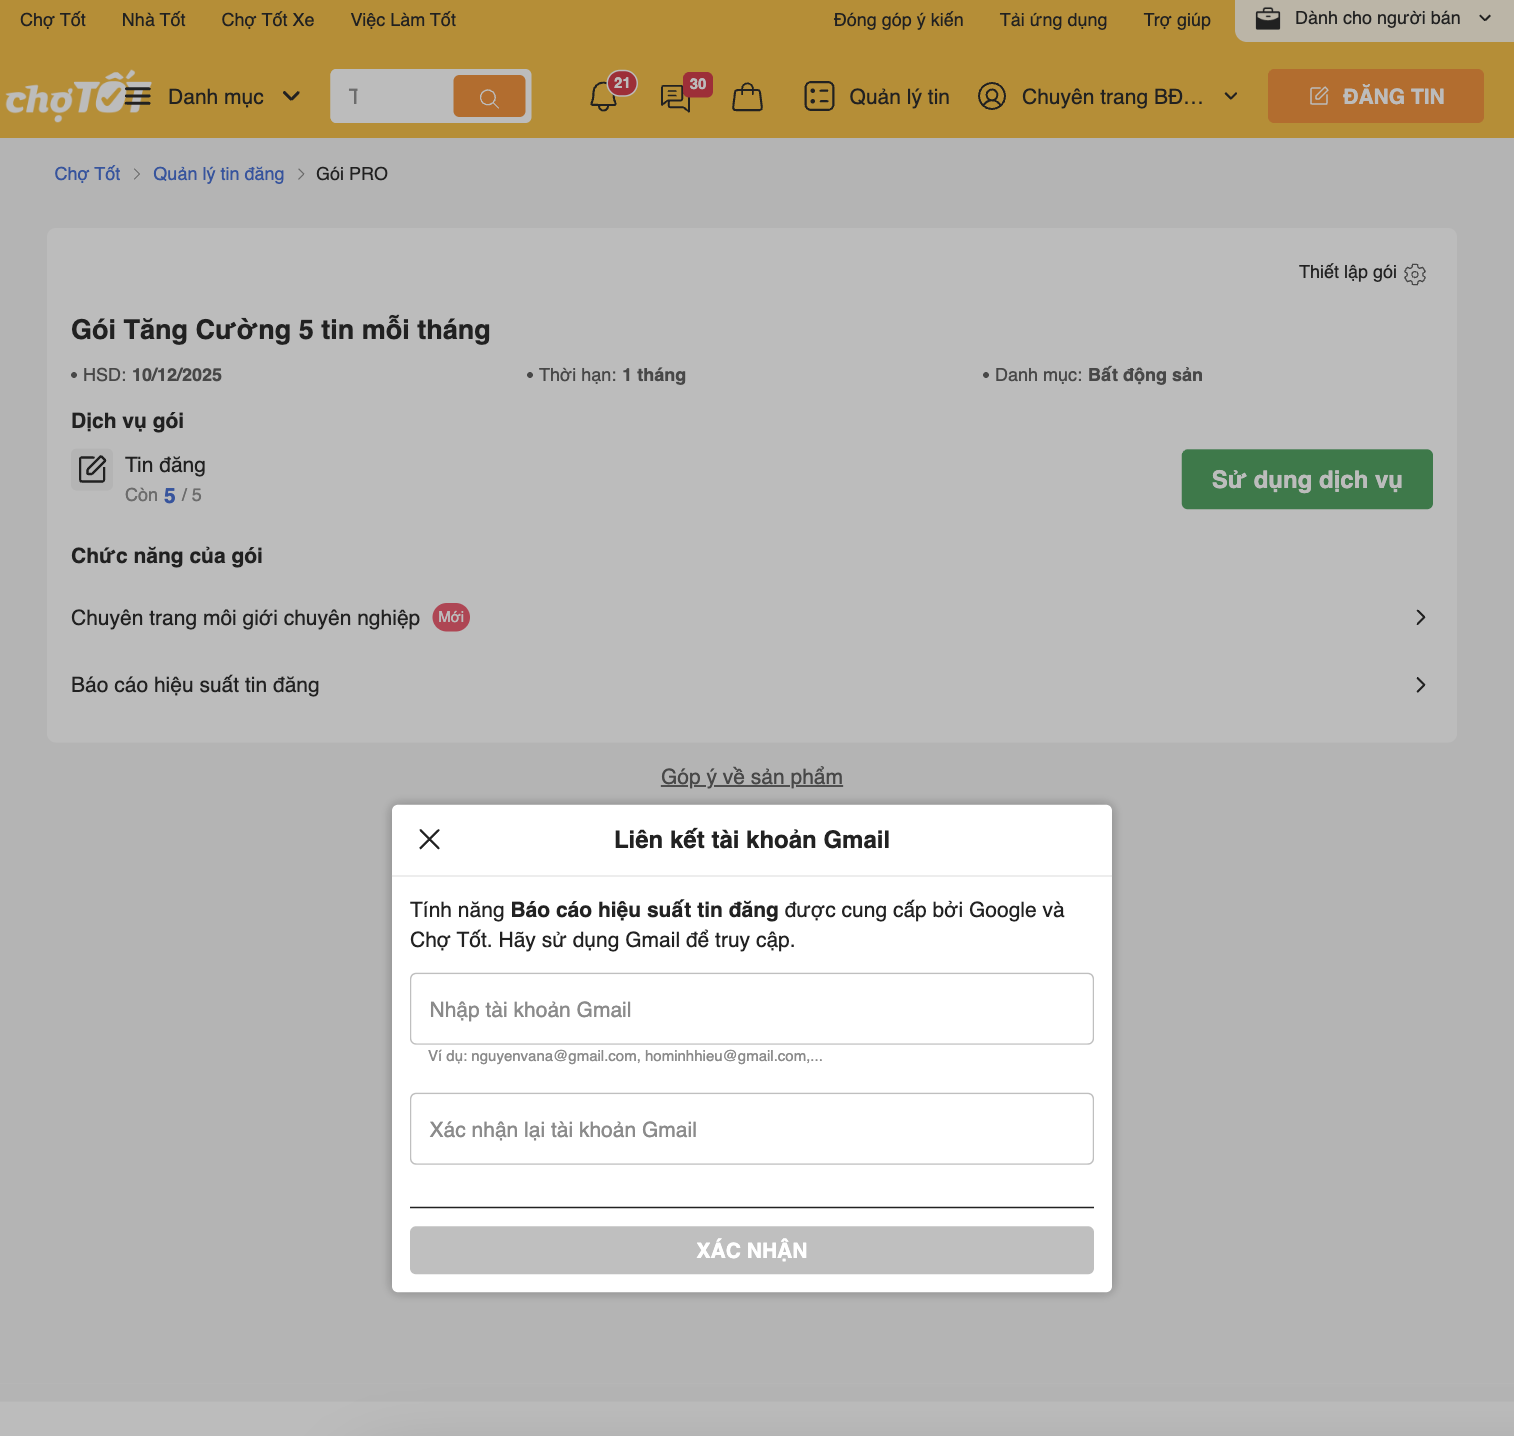Go to the Việc Làm Tốt tab

[403, 20]
